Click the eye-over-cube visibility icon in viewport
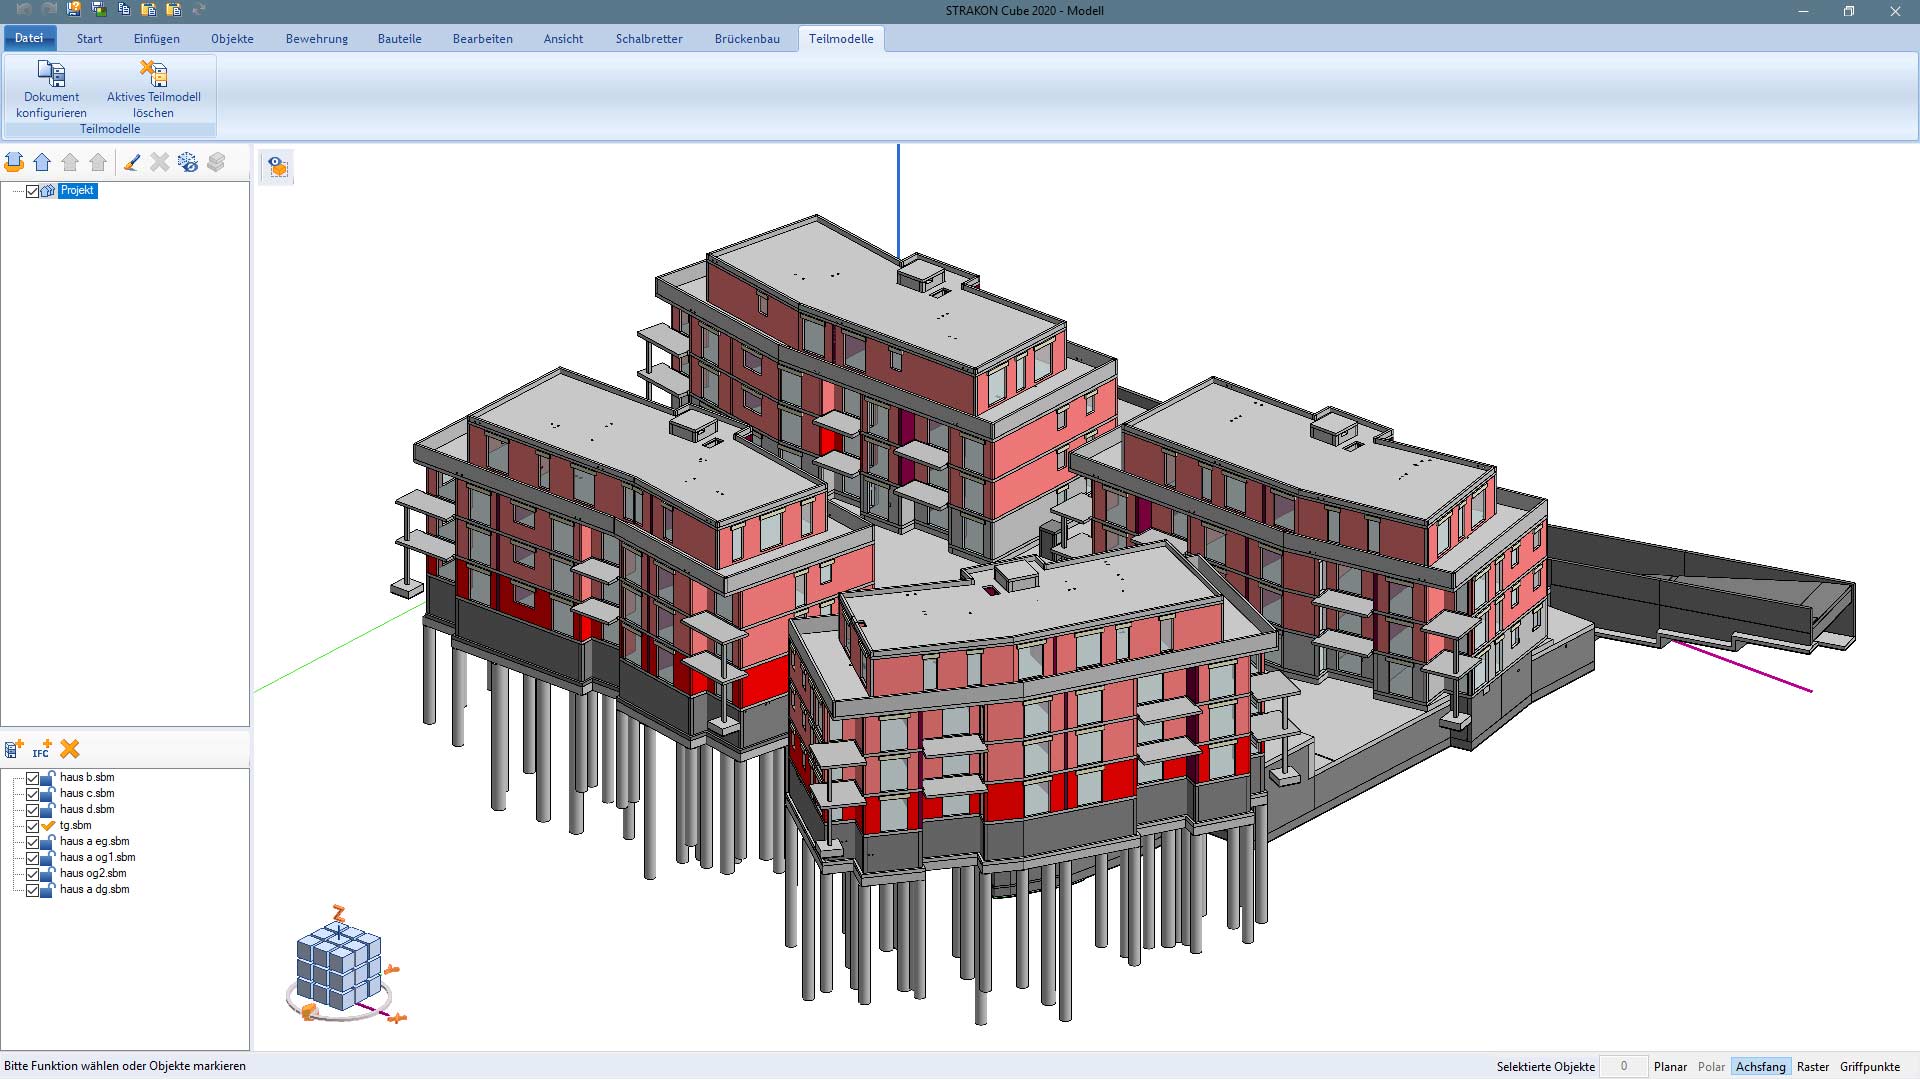This screenshot has height=1080, width=1920. [277, 167]
